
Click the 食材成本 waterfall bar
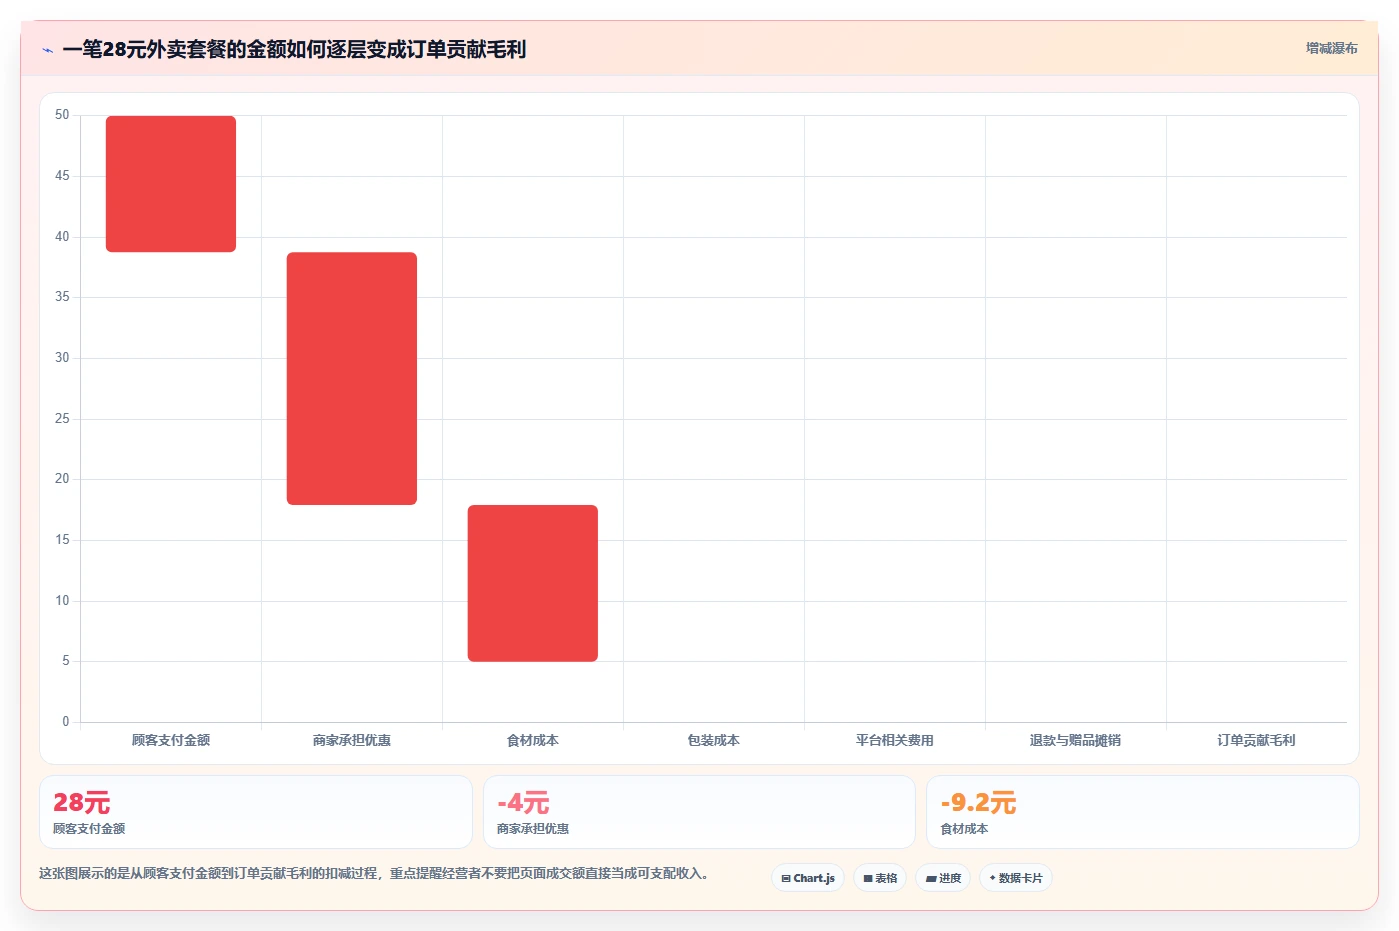pos(533,583)
